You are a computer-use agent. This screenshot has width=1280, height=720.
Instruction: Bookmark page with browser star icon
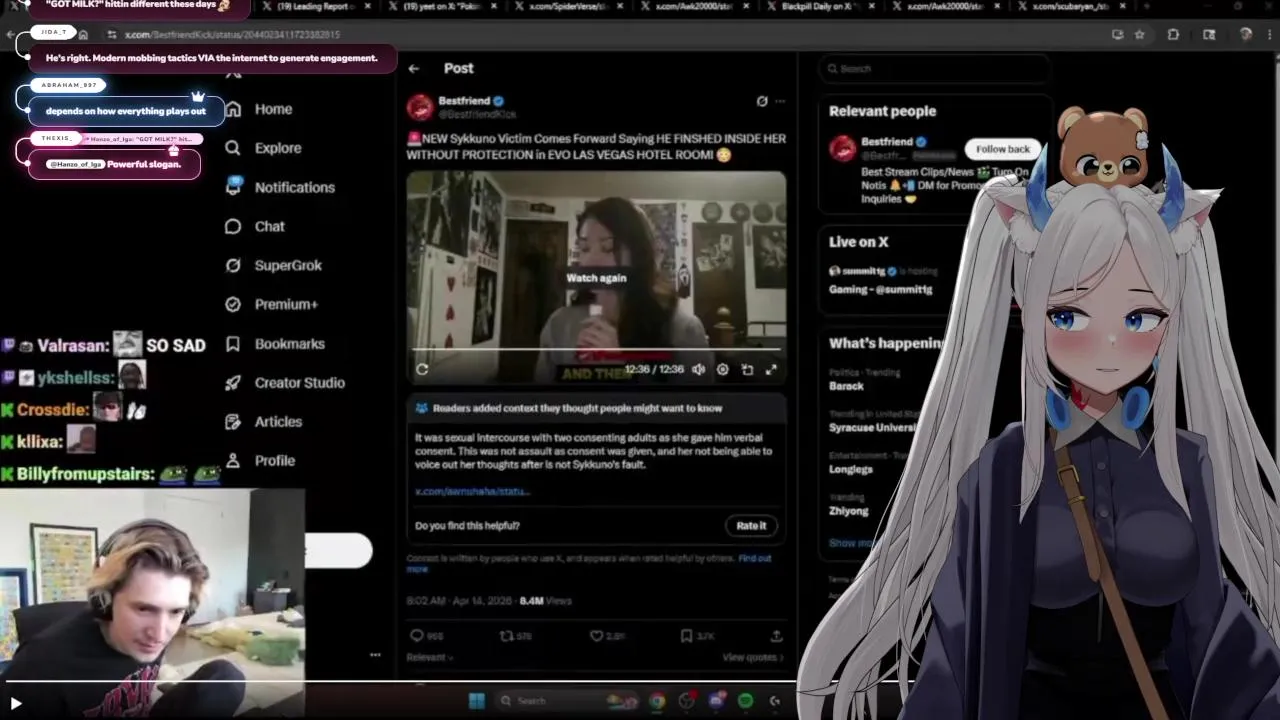pyautogui.click(x=1139, y=34)
